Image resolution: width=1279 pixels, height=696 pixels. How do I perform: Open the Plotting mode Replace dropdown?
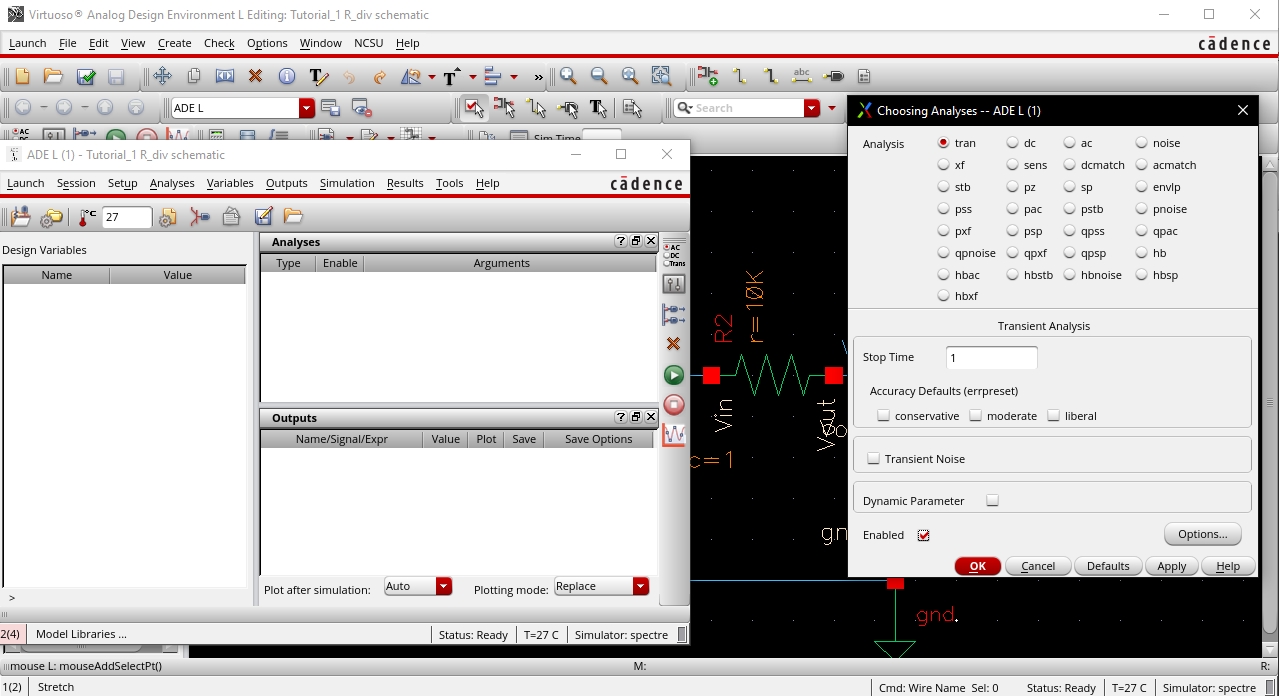pos(640,587)
